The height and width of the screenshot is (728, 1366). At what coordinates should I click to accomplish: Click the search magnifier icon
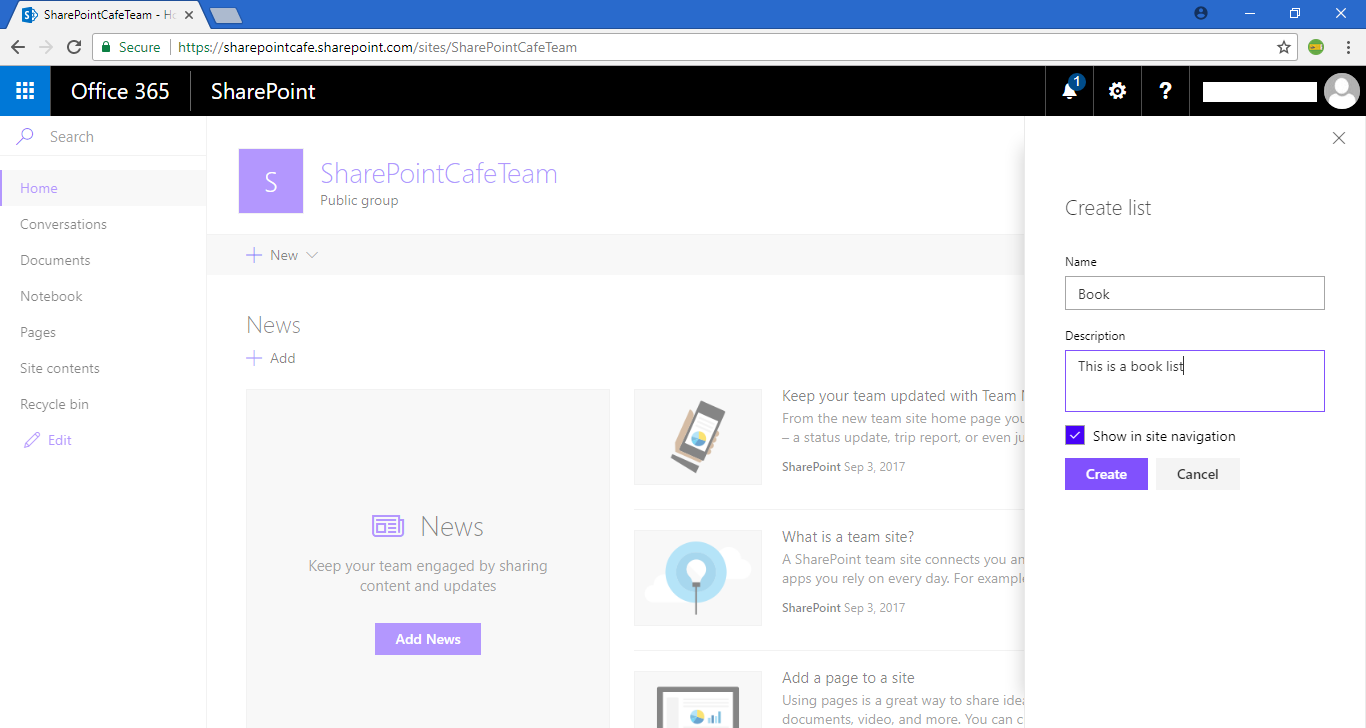point(26,137)
